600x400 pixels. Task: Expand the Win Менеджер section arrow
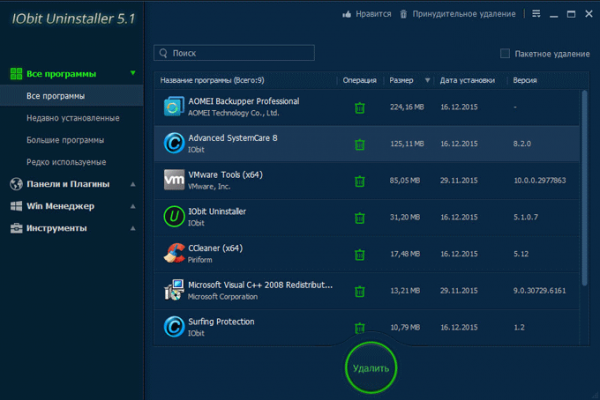coord(133,206)
